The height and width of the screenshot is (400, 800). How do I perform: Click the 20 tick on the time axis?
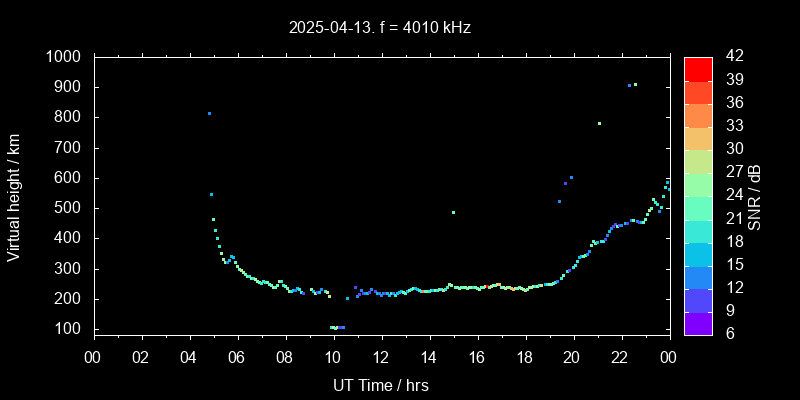tap(573, 355)
